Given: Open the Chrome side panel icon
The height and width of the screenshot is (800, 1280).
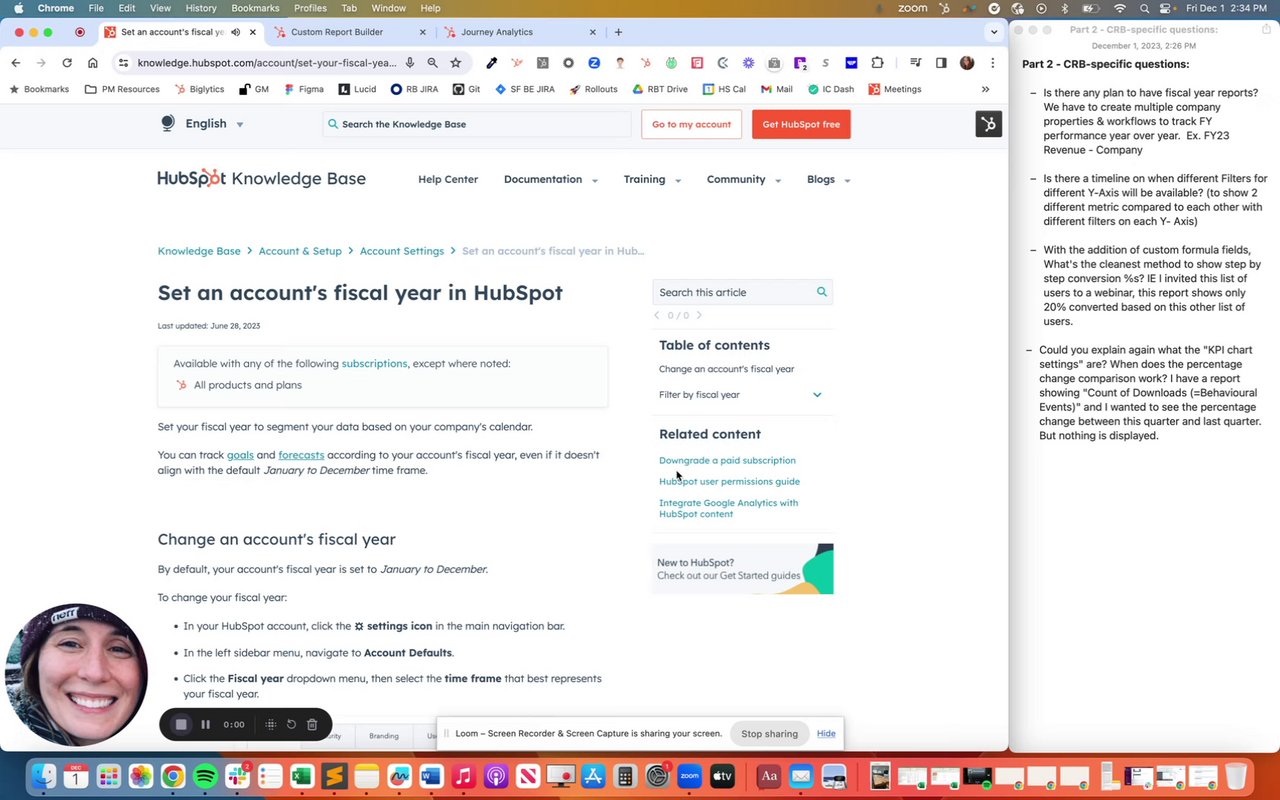Looking at the screenshot, I should [x=941, y=62].
